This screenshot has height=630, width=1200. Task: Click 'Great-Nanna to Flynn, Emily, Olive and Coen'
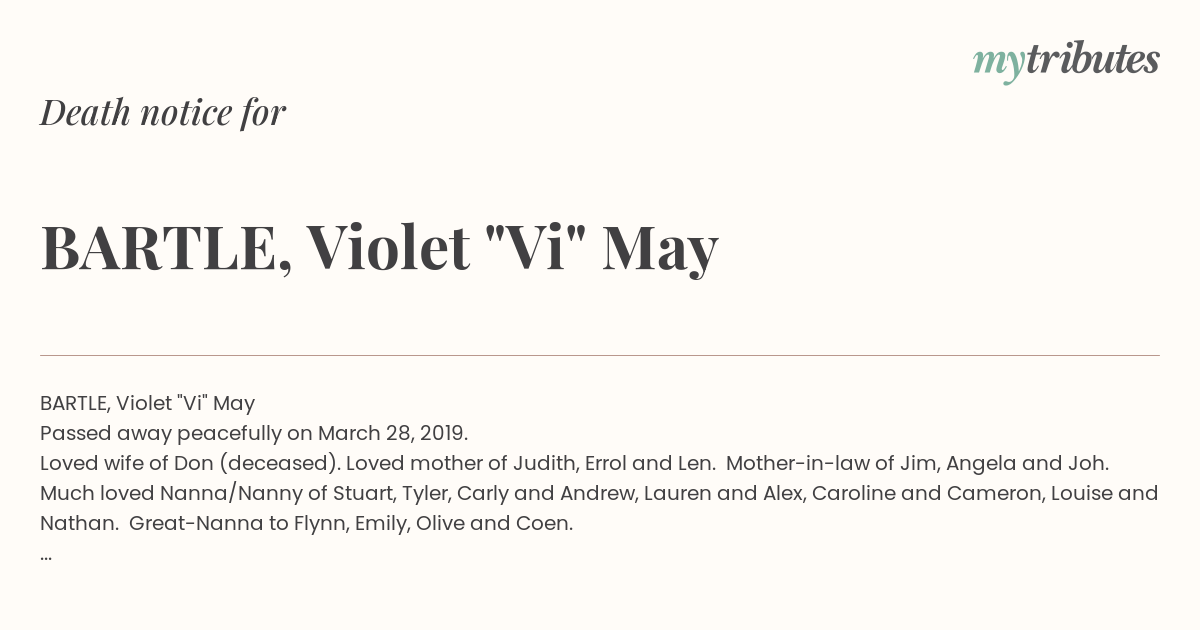pos(351,524)
